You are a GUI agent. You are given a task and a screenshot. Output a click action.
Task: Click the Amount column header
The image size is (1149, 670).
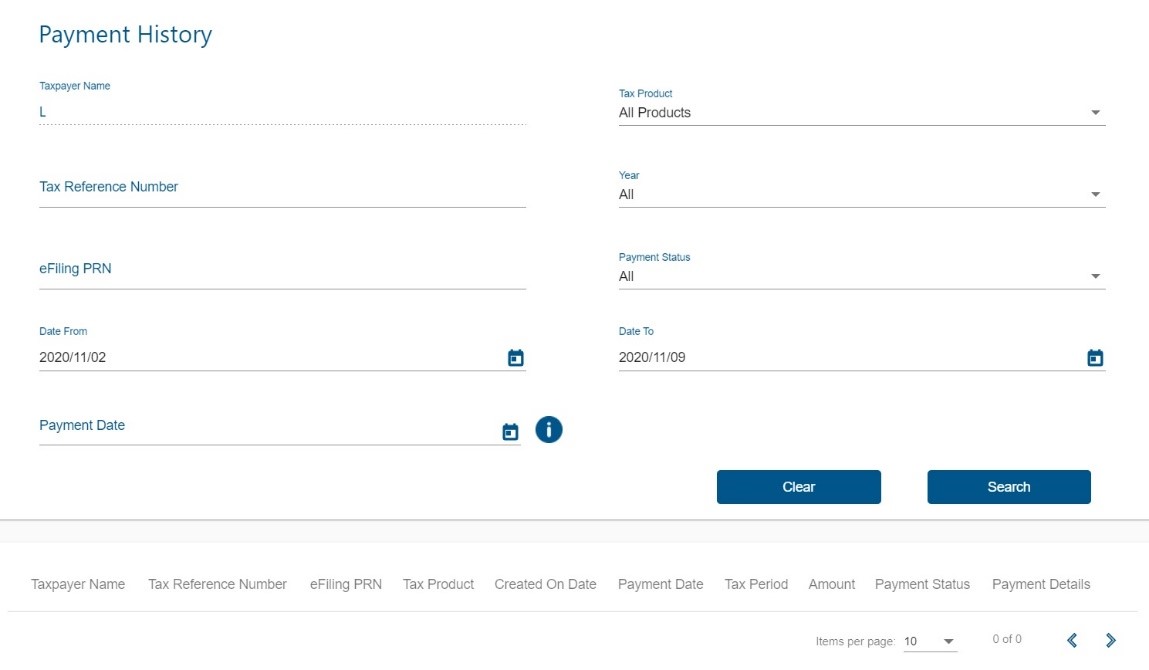tap(831, 584)
